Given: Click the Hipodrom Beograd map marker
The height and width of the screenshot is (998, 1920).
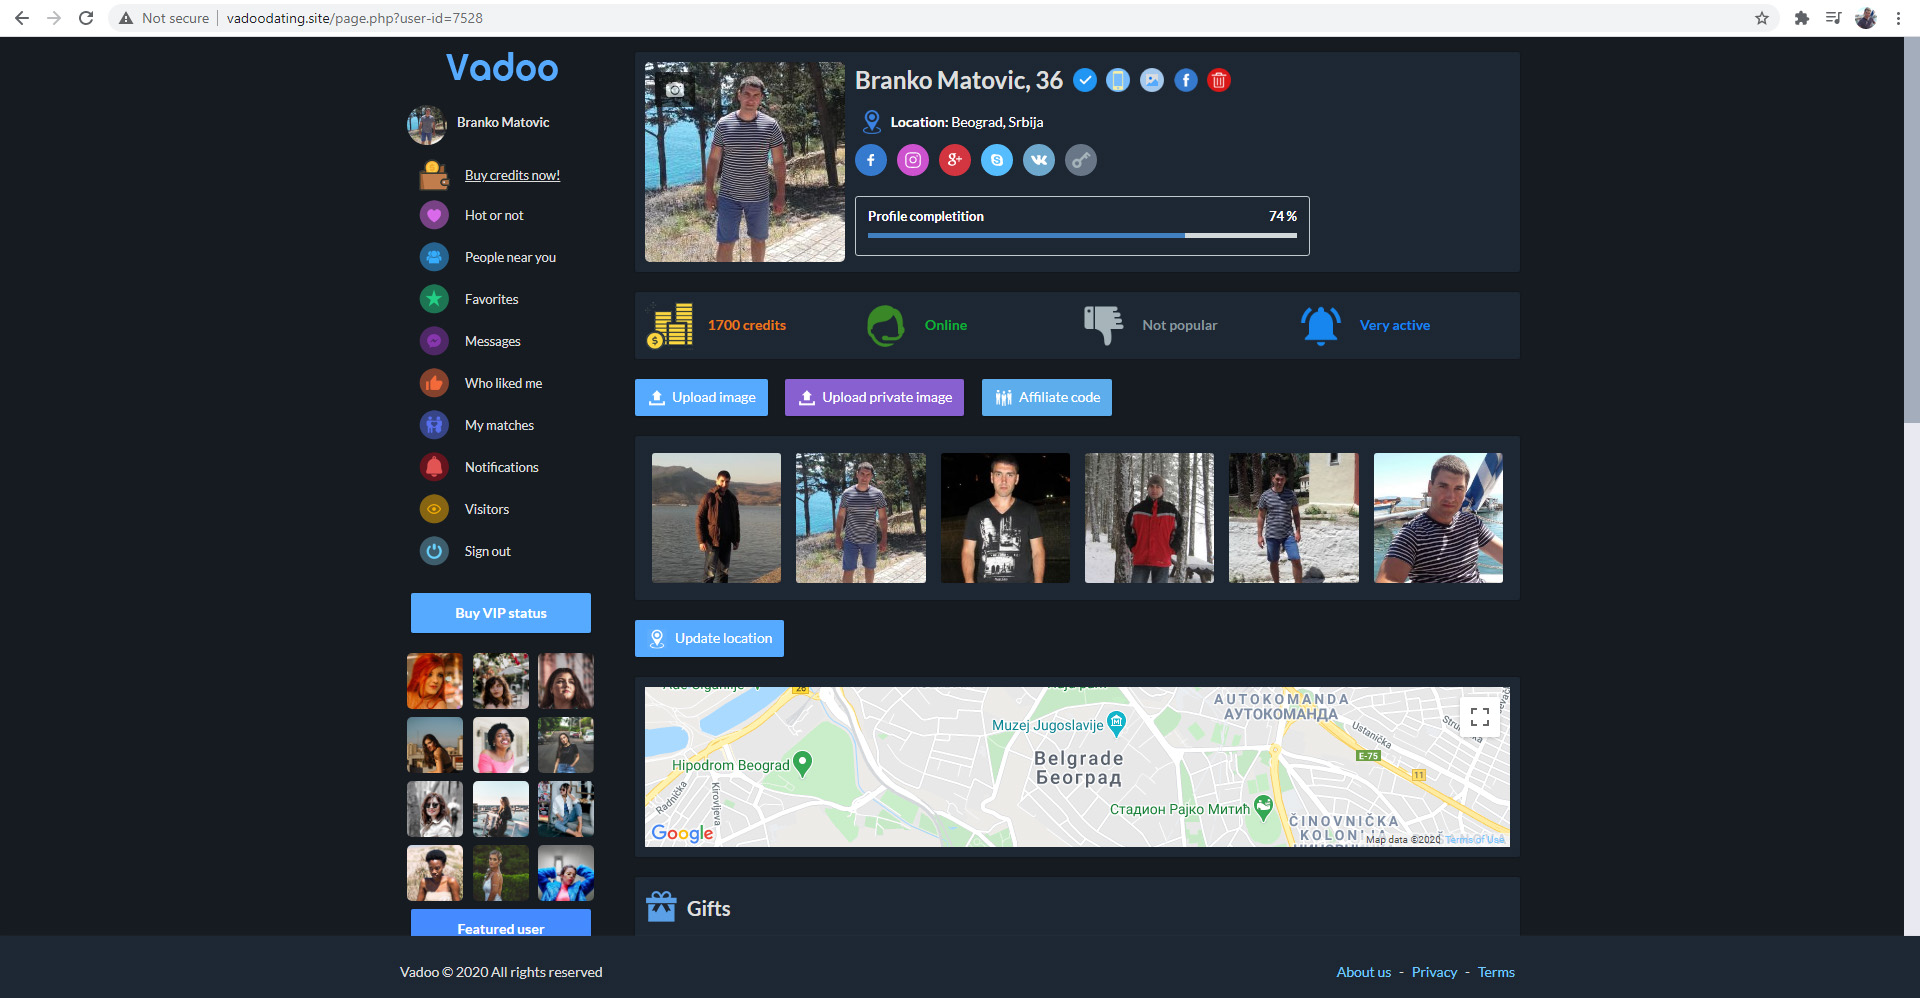Looking at the screenshot, I should coord(802,764).
